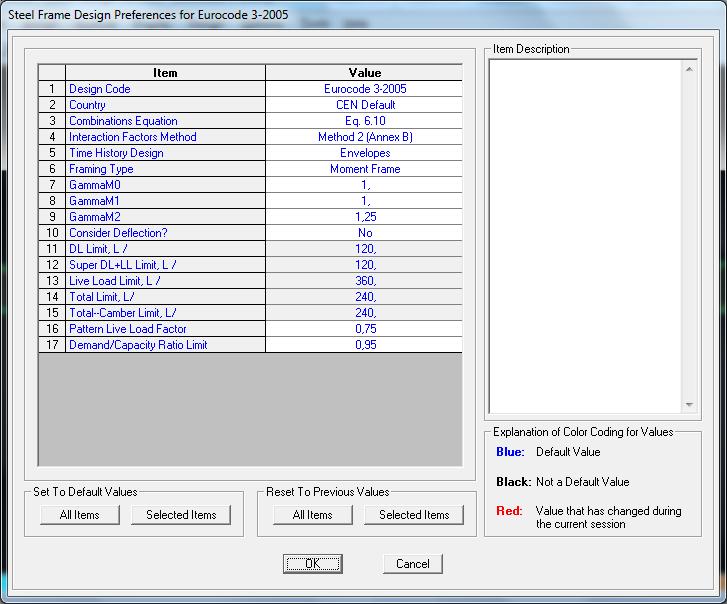Viewport: 727px width, 604px height.
Task: Select the GammaM0 item
Action: click(165, 184)
